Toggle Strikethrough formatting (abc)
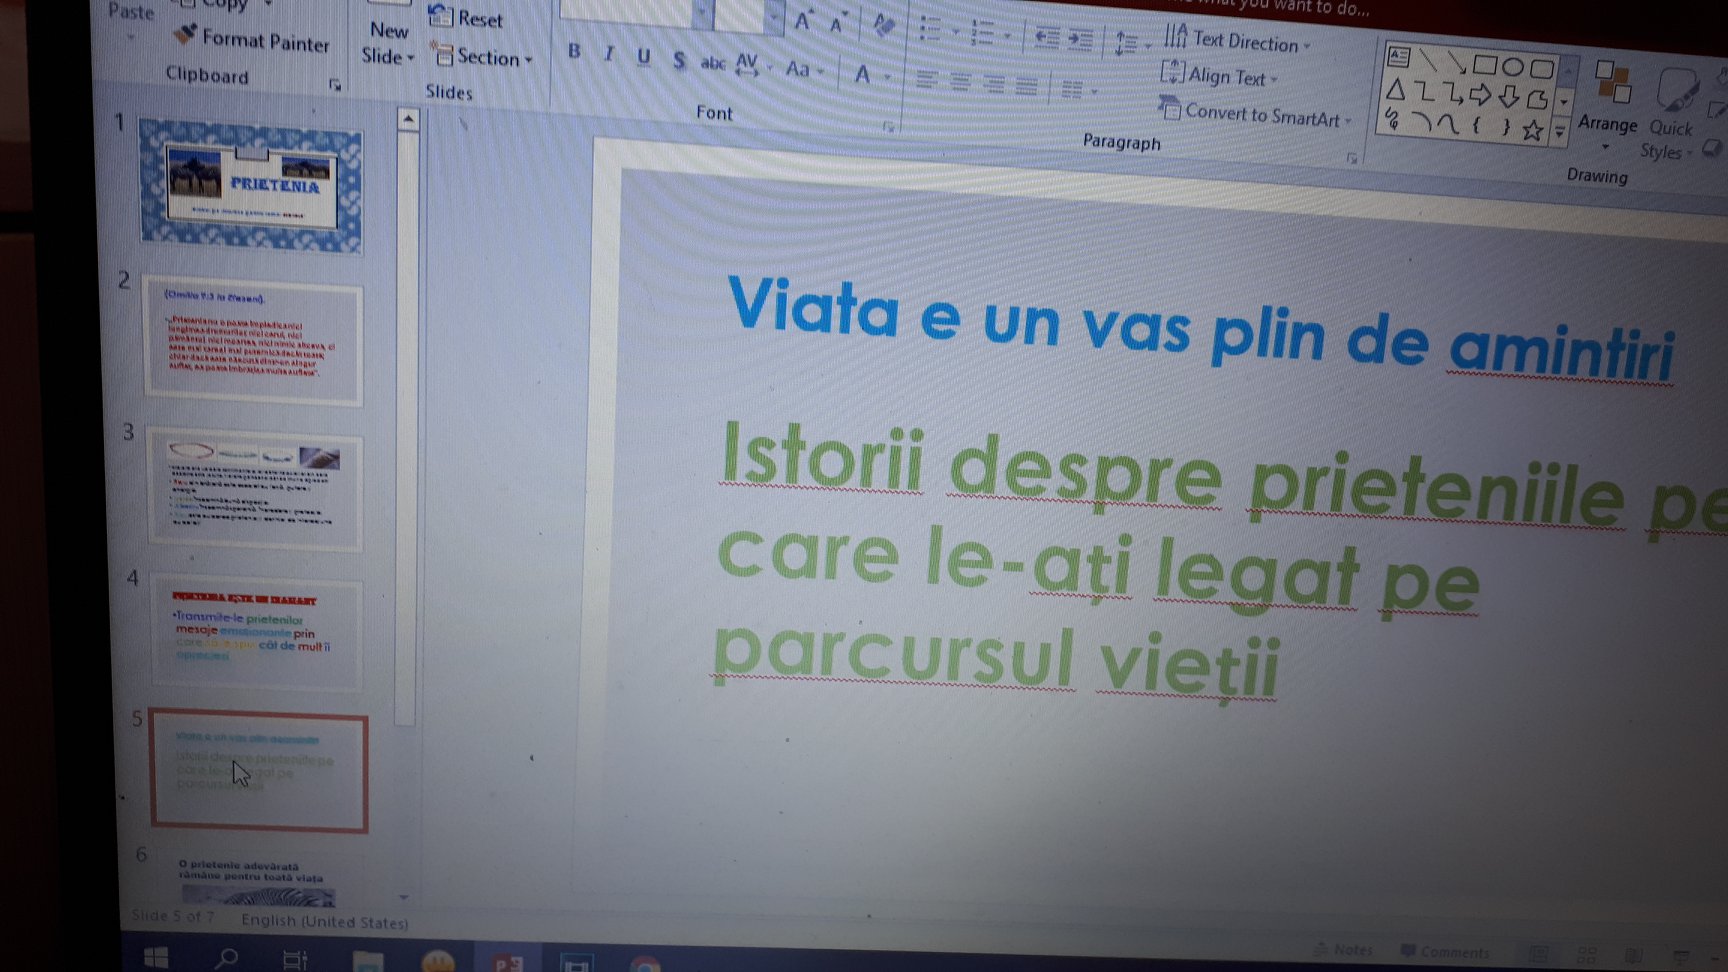 coord(712,63)
